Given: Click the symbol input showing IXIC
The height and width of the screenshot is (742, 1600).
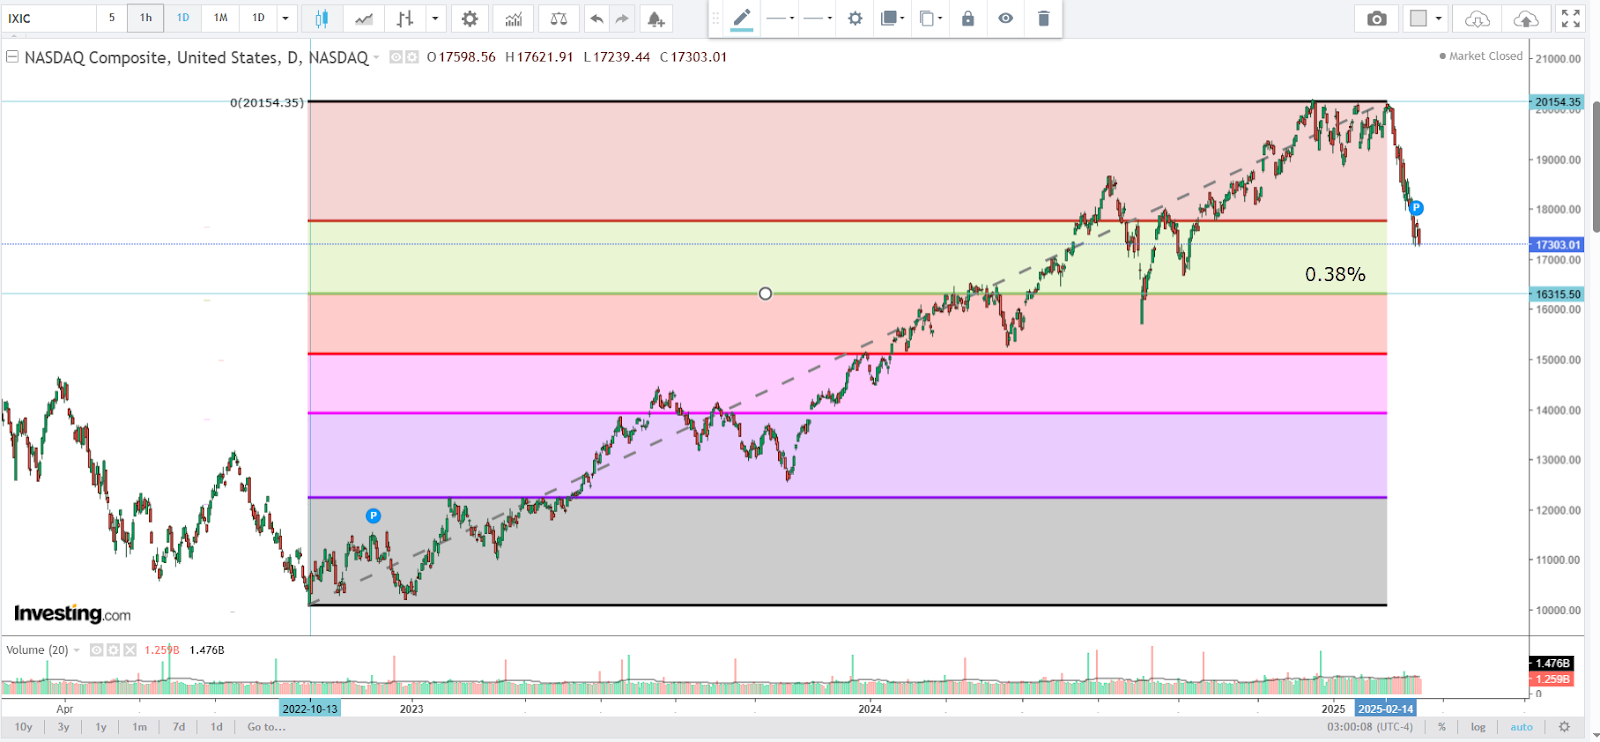Looking at the screenshot, I should click(x=48, y=18).
